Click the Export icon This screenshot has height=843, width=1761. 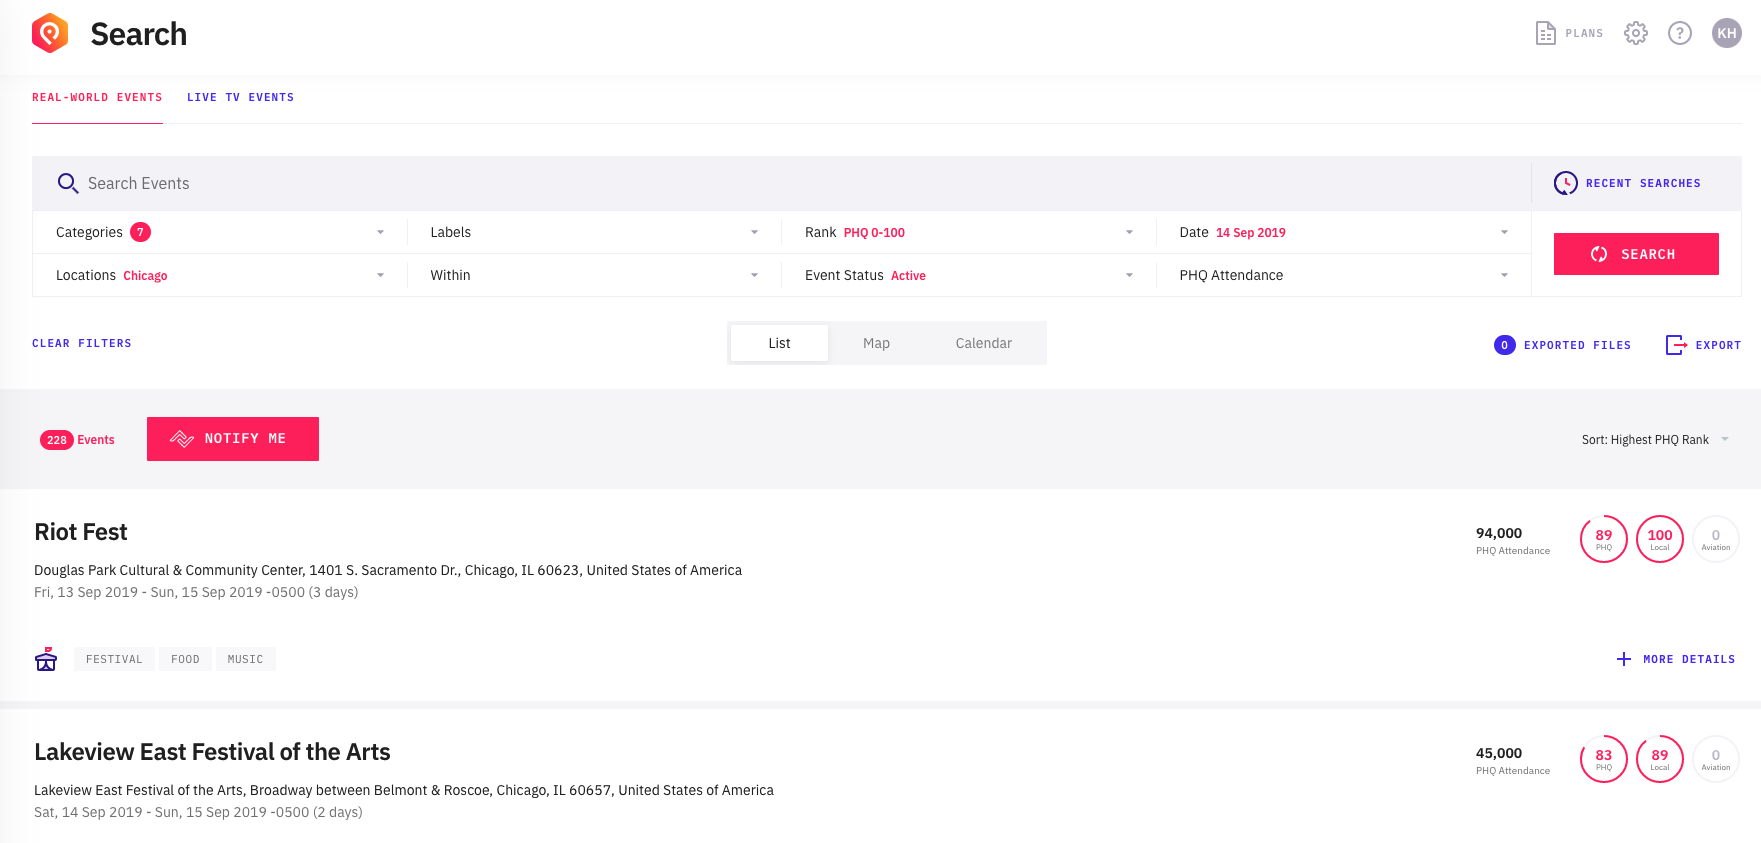pos(1675,345)
